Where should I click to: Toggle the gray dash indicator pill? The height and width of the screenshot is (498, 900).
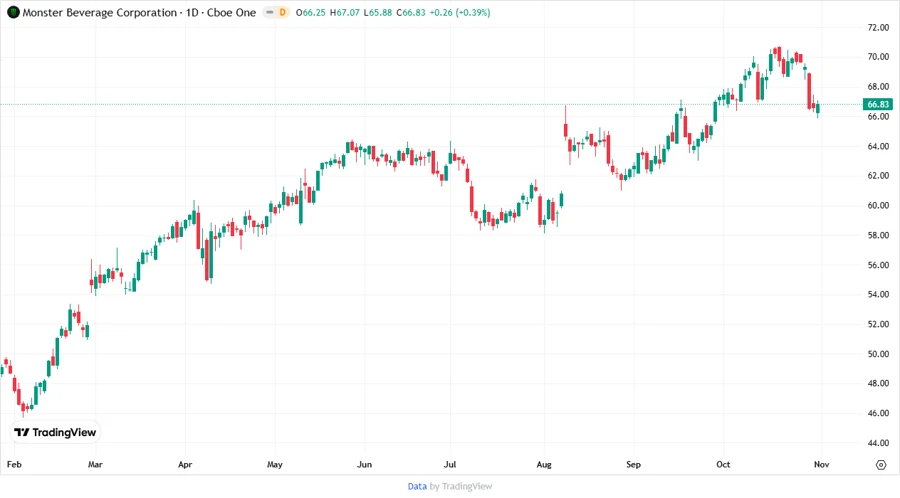269,12
